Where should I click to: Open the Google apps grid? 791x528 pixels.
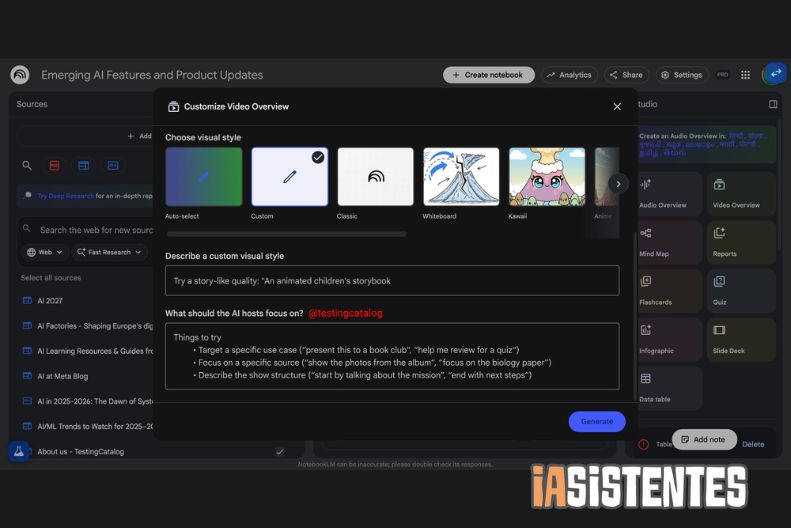pos(745,75)
